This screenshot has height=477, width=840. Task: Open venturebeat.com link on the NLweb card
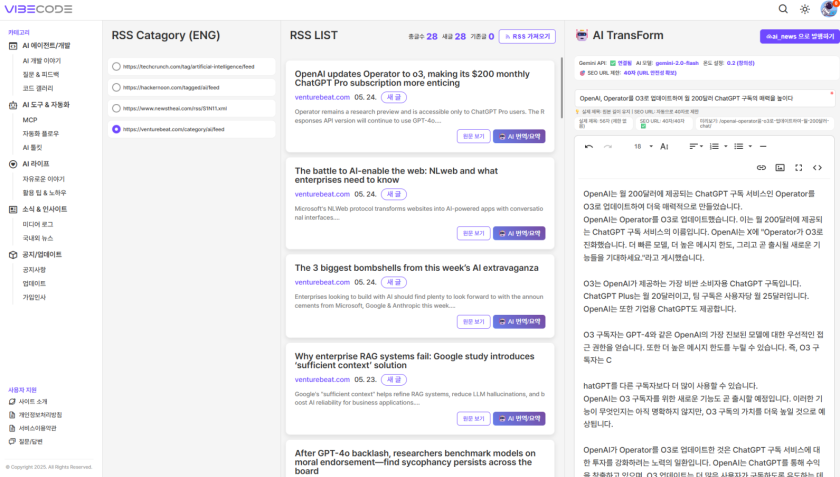coord(322,194)
